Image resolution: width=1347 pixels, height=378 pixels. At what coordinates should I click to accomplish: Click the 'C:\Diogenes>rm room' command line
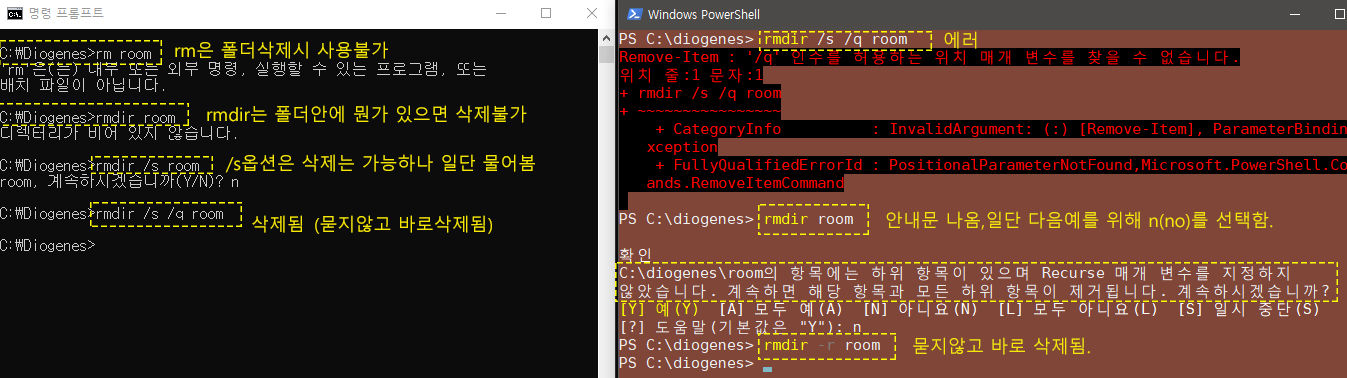[x=76, y=53]
